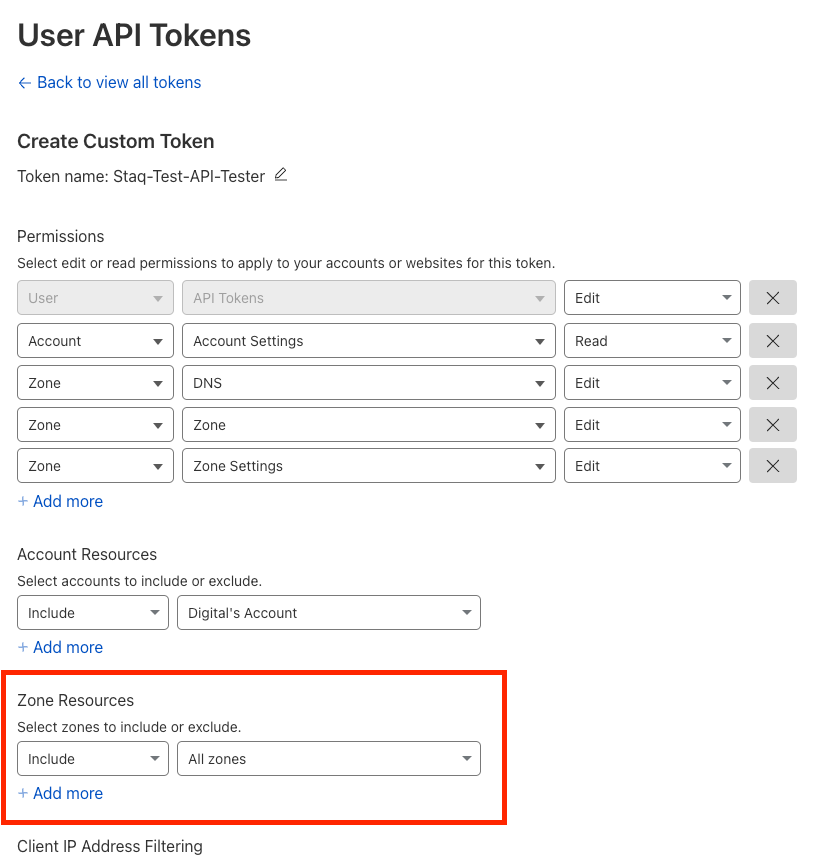Open the DNS permission dropdown

tap(369, 383)
